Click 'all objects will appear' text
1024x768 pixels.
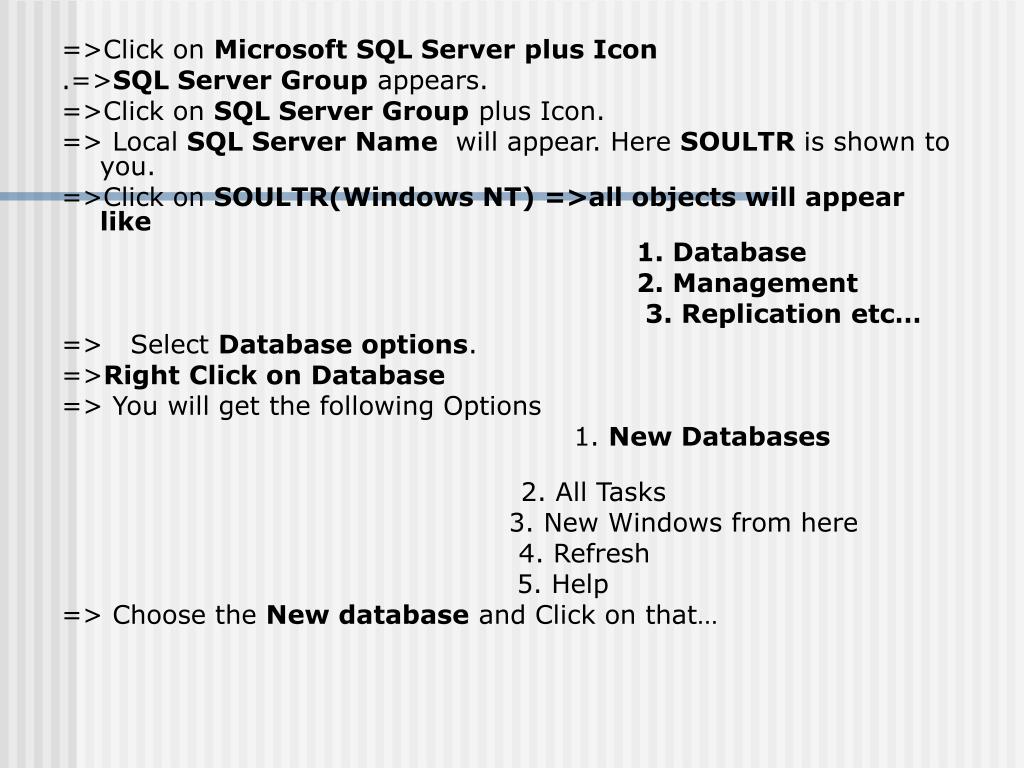click(746, 197)
